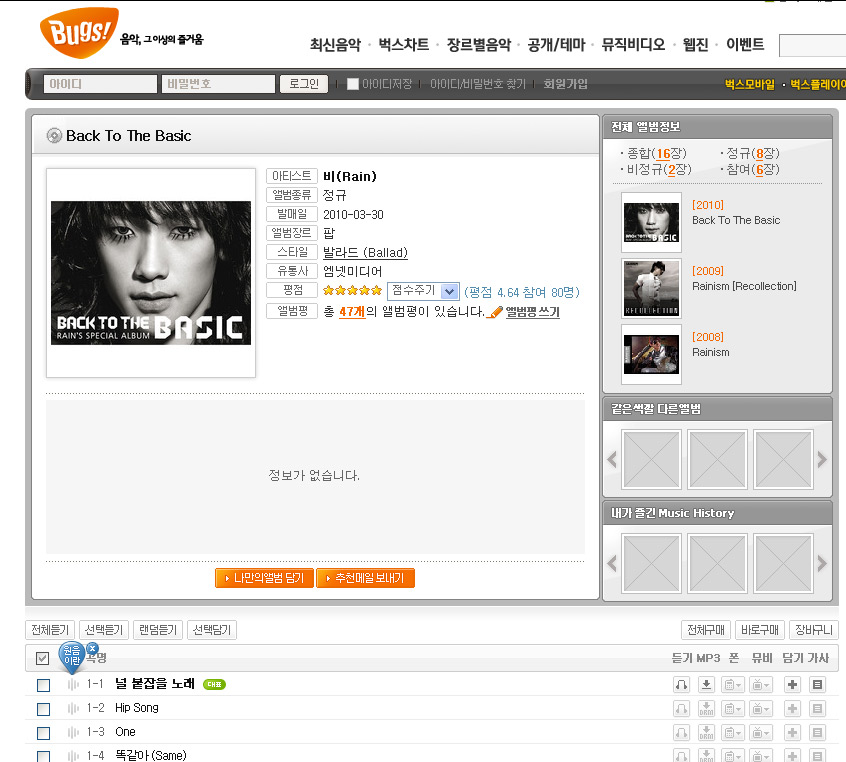846x762 pixels.
Task: Tick the checkbox for 똑같아 (Same)
Action: click(x=43, y=756)
